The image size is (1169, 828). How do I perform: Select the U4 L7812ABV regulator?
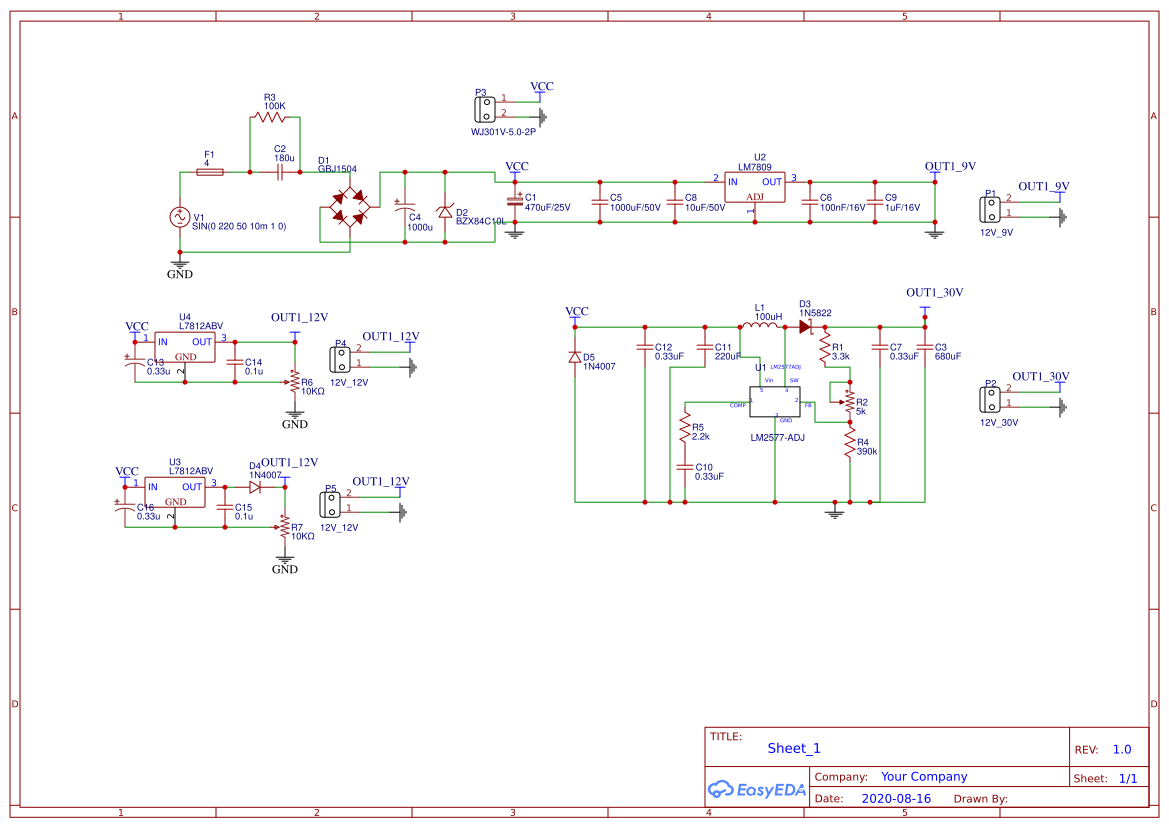182,347
